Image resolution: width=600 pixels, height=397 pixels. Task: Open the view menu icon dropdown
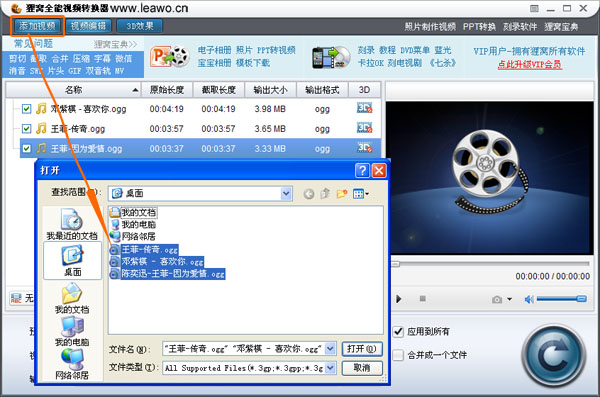[361, 194]
